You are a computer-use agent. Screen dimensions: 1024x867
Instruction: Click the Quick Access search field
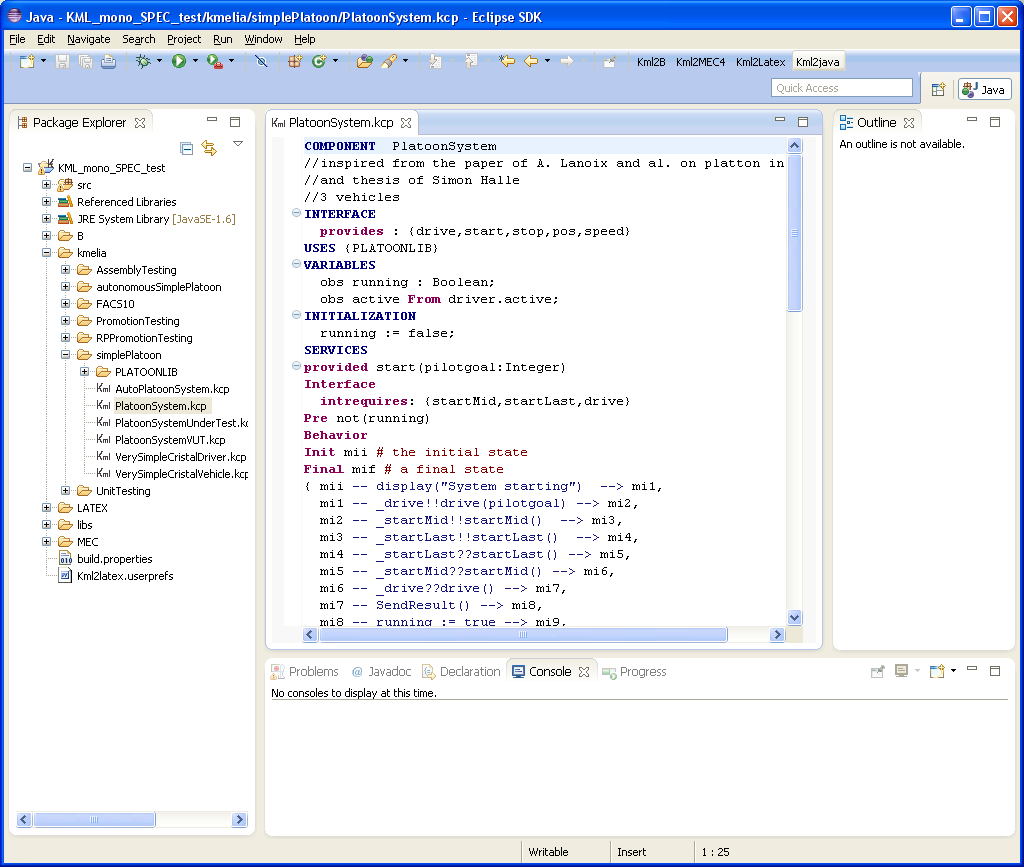point(842,88)
